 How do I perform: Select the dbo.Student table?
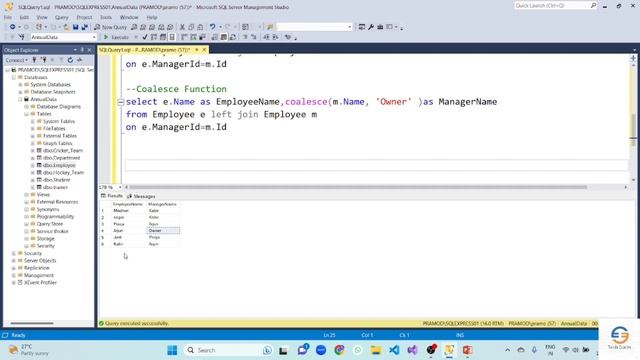57,180
